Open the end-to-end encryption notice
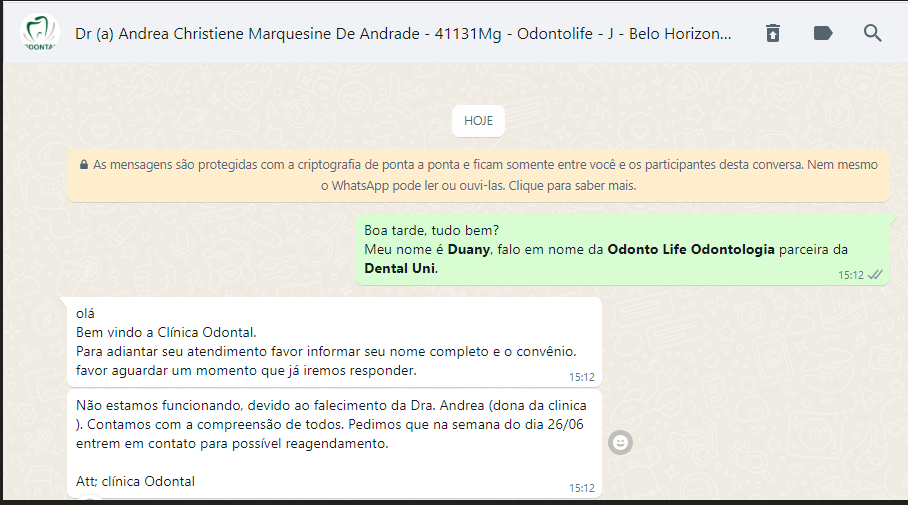This screenshot has width=908, height=505. pyautogui.click(x=478, y=175)
